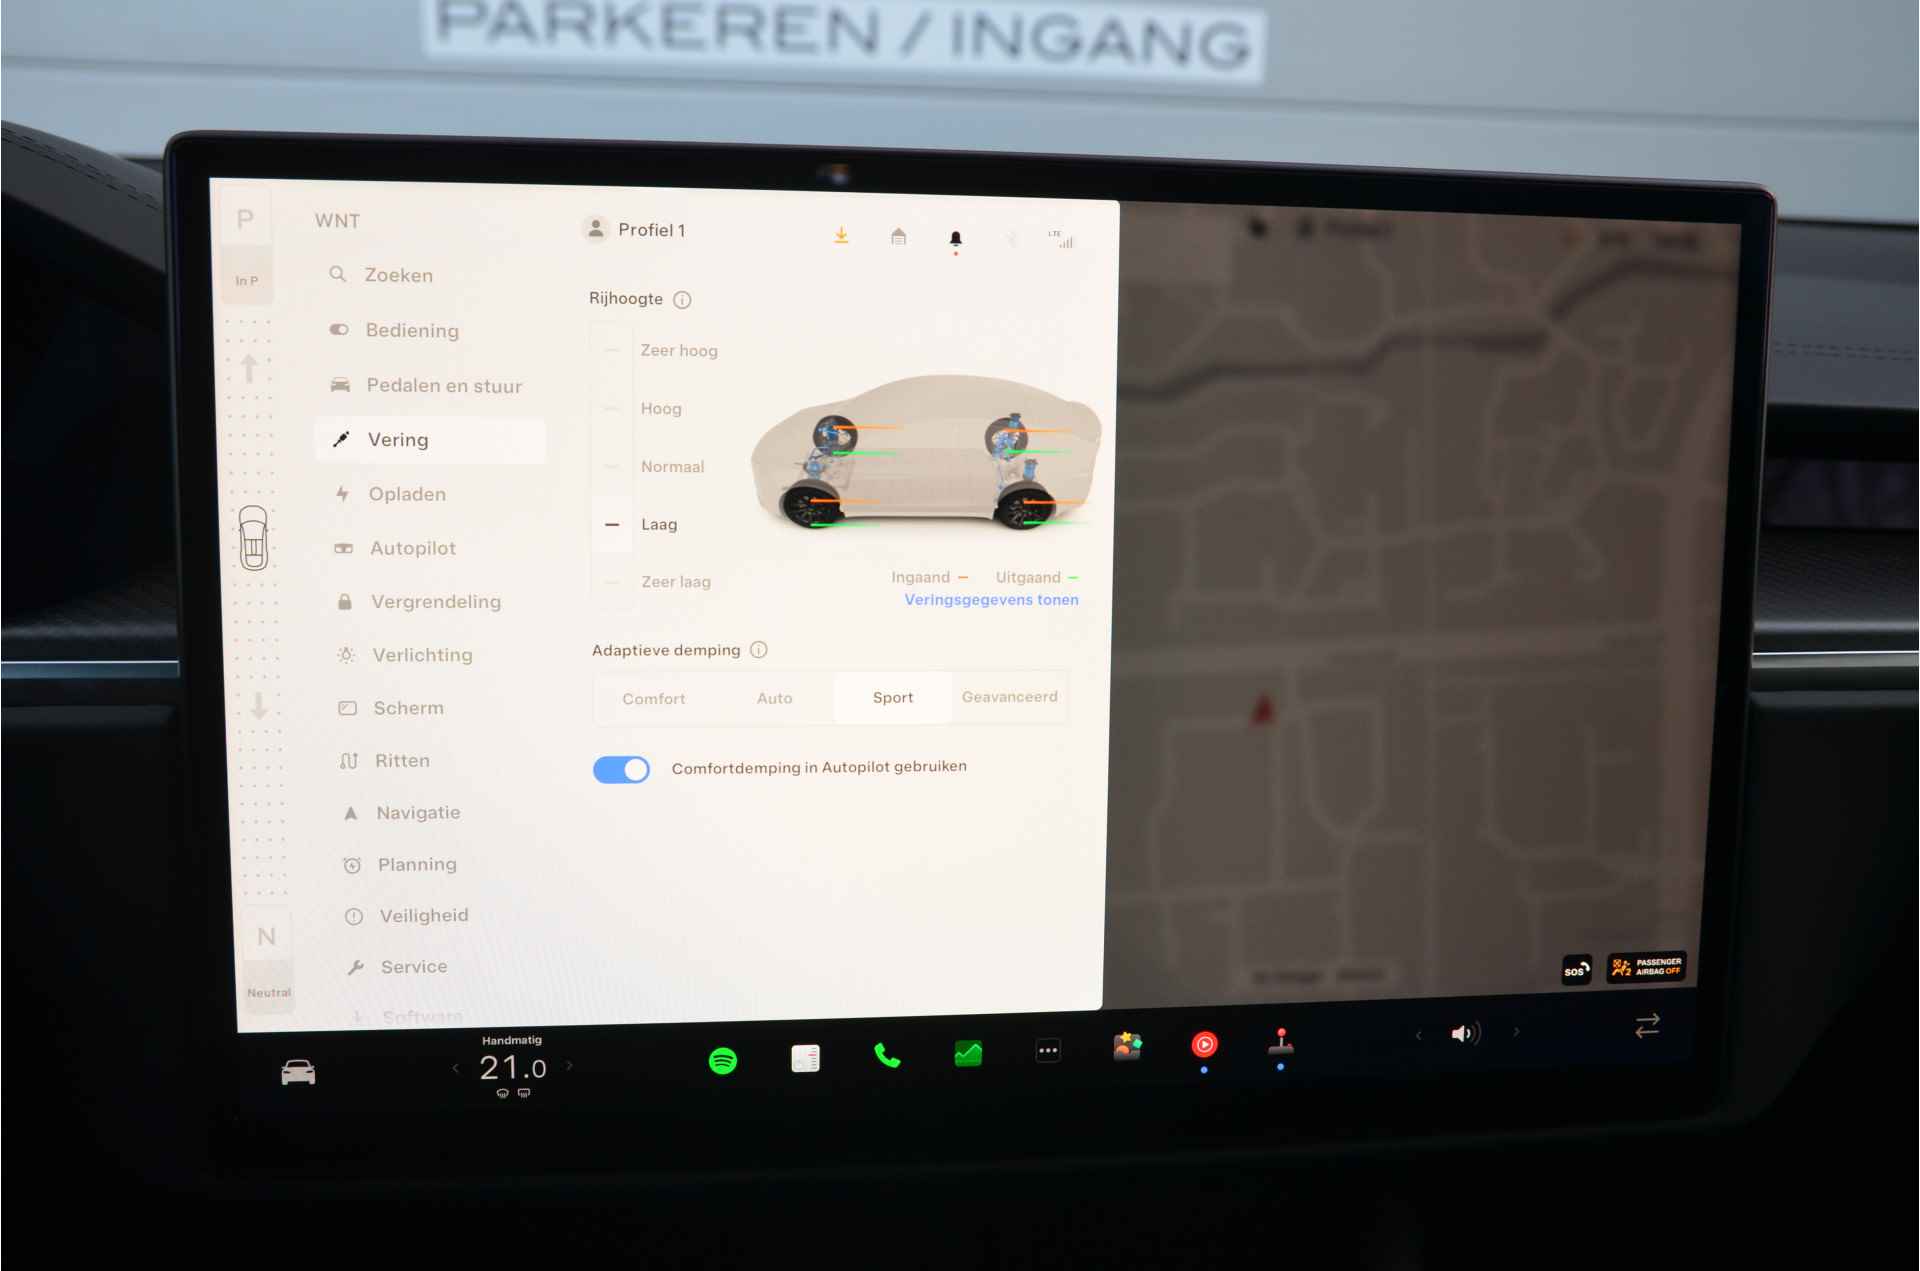Screen dimensions: 1920x1271
Task: Toggle Comfortdemping in Autopilot gebruiken switch
Action: point(623,769)
